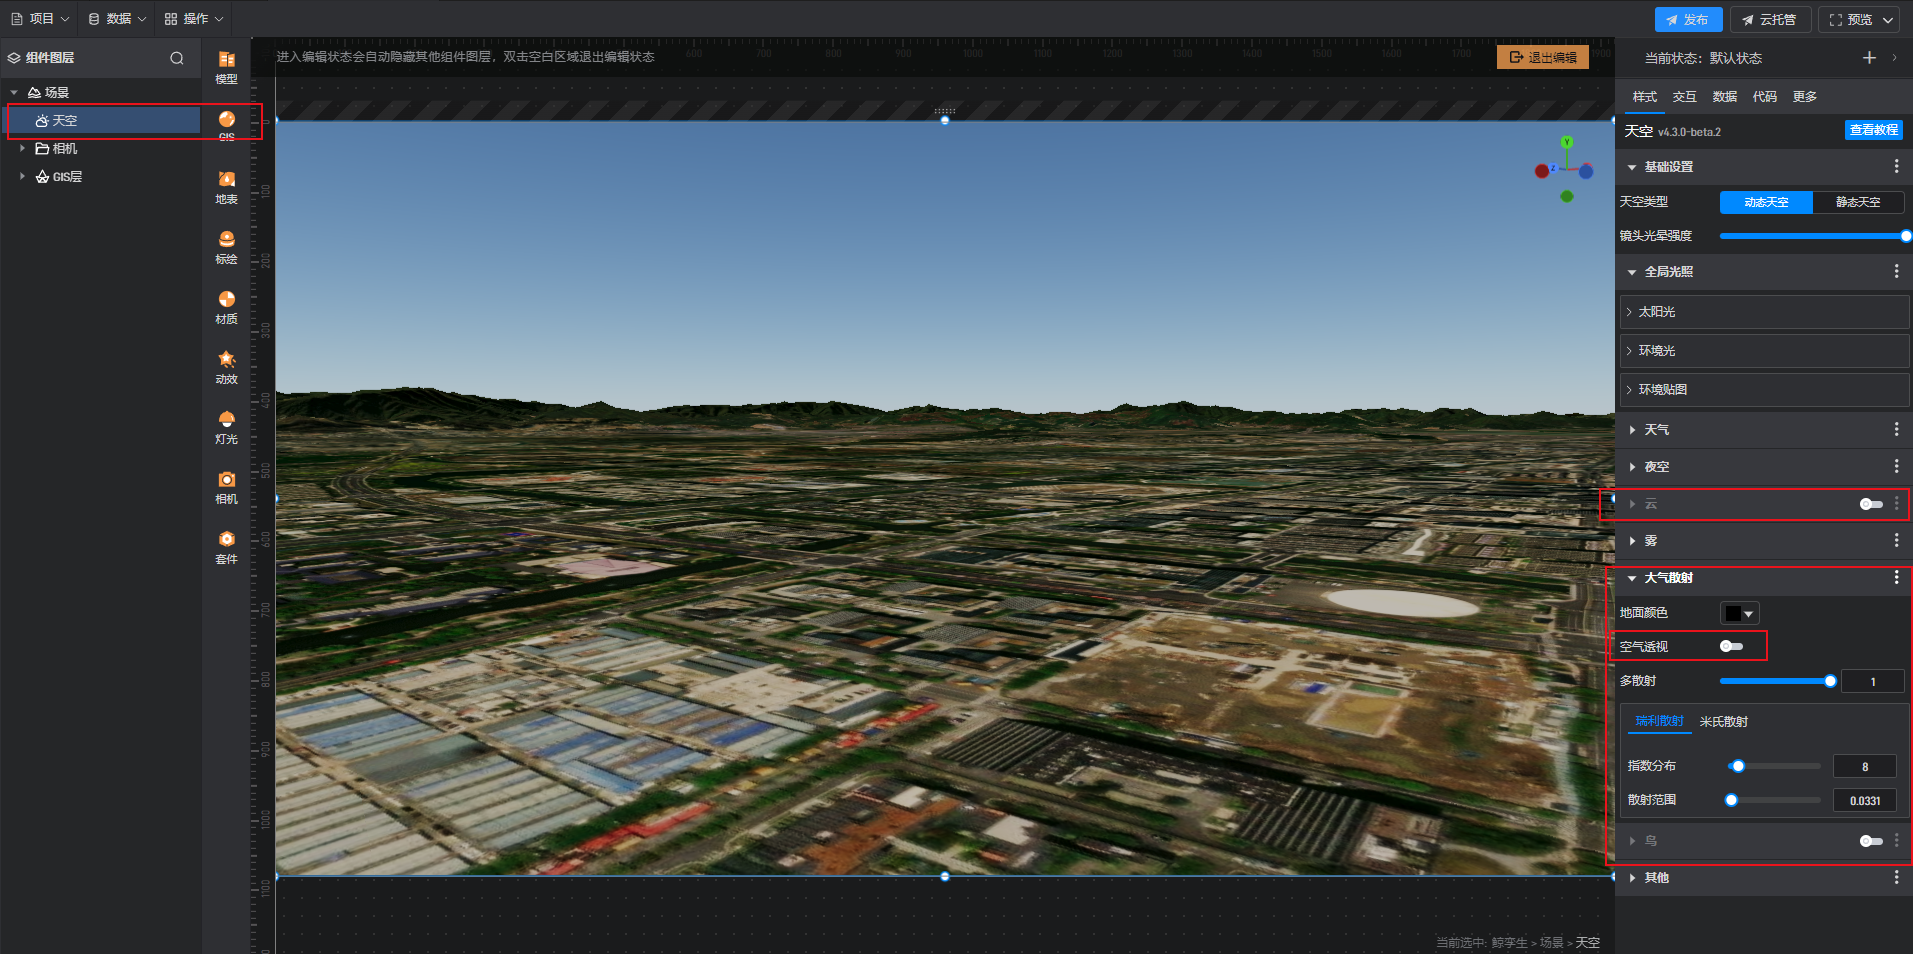Viewport: 1913px width, 954px height.
Task: Click the 散射范围 value input field
Action: 1864,800
